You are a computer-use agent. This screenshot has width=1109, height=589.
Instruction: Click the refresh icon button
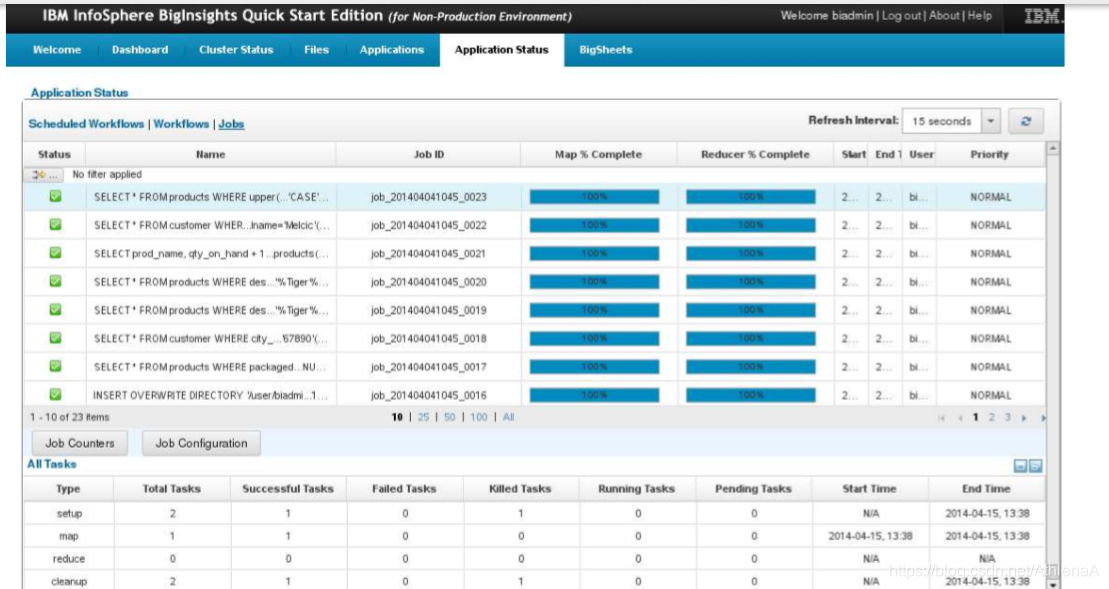(1026, 122)
